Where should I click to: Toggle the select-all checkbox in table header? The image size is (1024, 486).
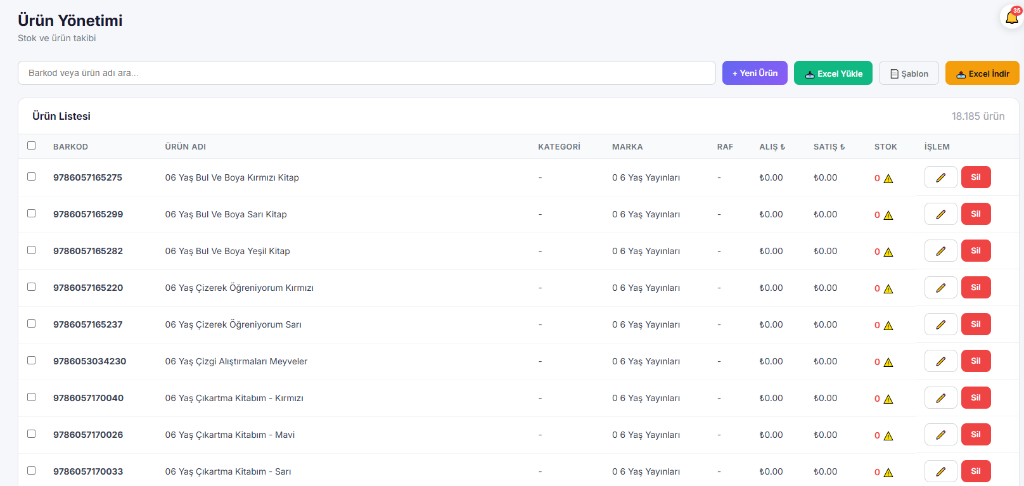(x=31, y=146)
